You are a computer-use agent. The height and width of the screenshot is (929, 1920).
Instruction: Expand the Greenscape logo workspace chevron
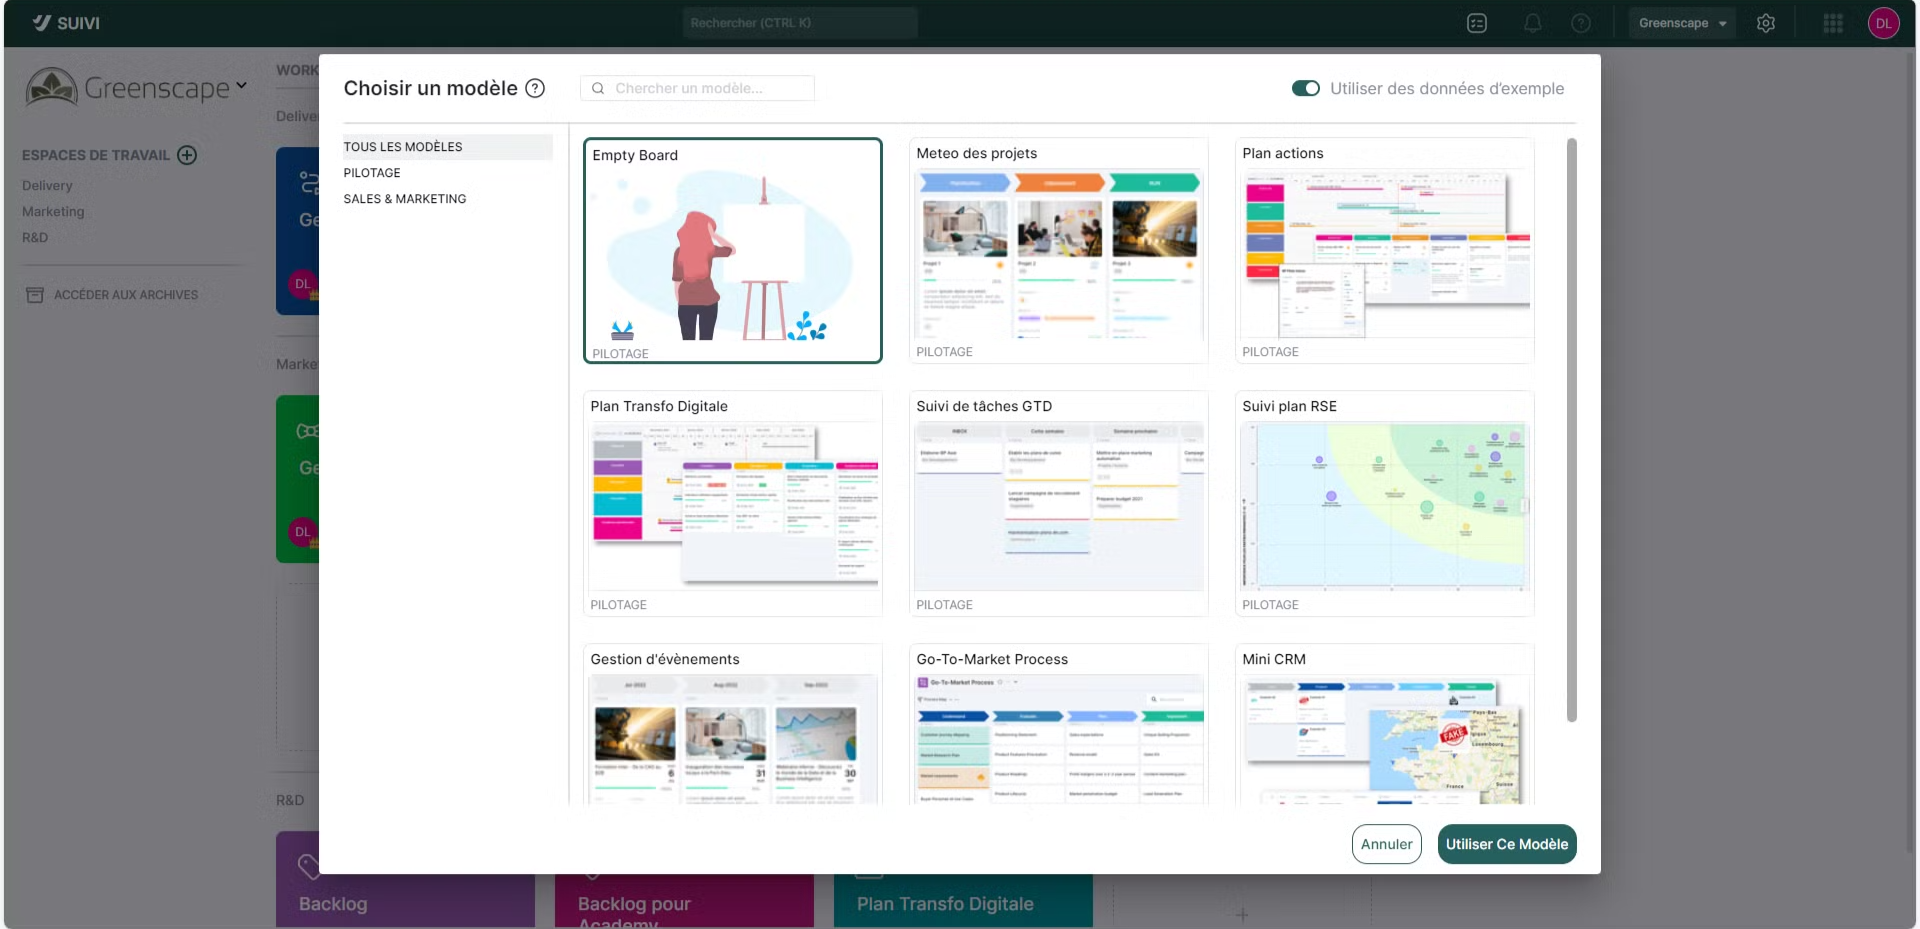coord(241,86)
